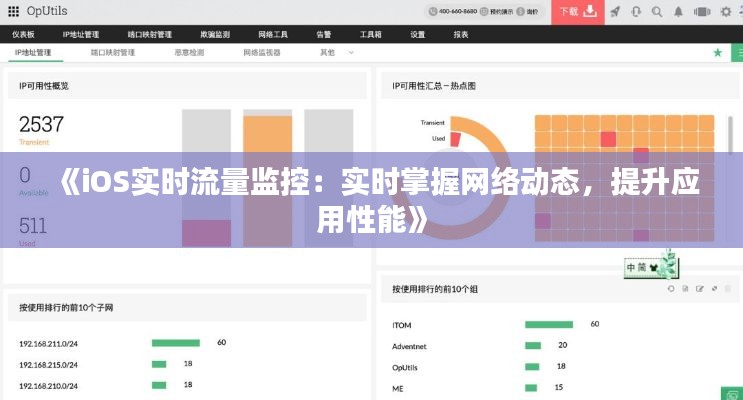Click the green bar for 192.168.211.0/24
The height and width of the screenshot is (400, 743).
click(x=176, y=343)
